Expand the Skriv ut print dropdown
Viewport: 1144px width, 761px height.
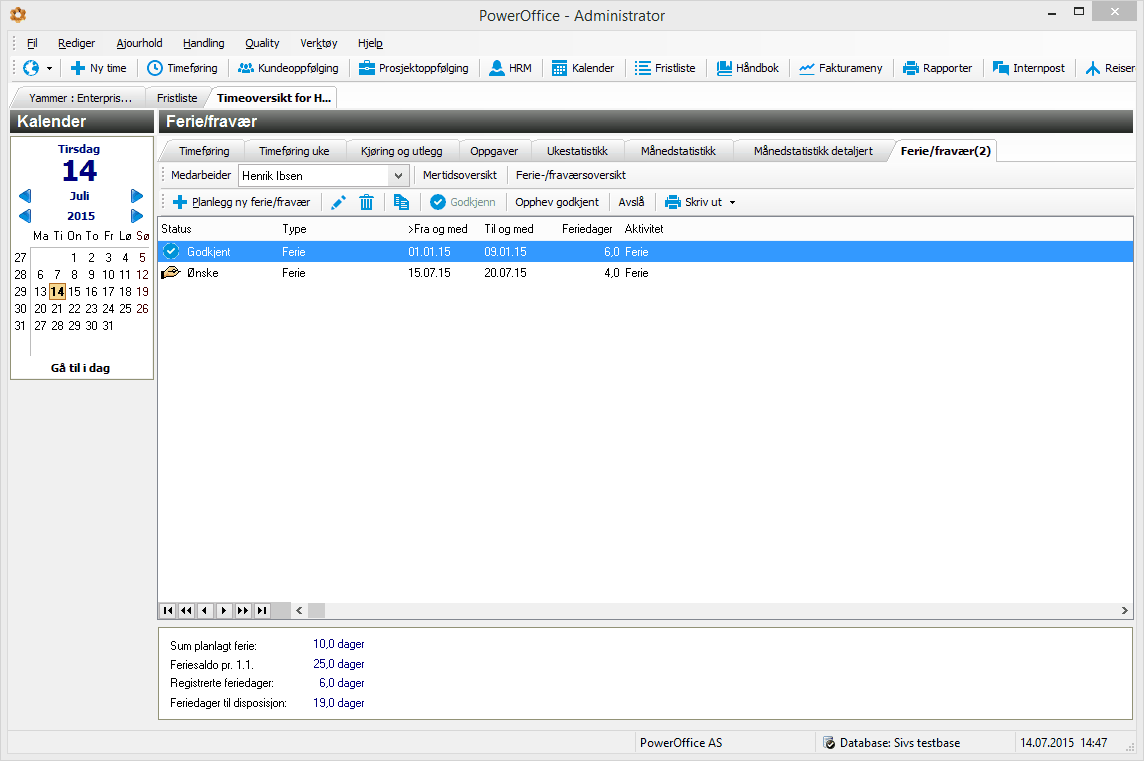tap(733, 203)
